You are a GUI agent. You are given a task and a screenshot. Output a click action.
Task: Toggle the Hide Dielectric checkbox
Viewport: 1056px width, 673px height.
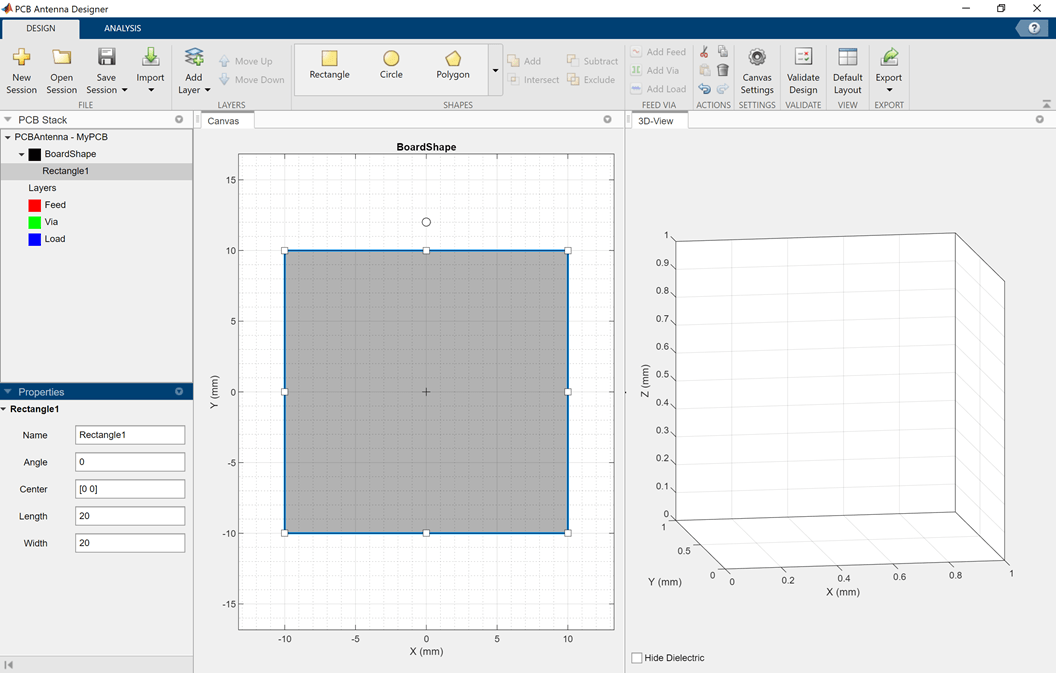pyautogui.click(x=636, y=658)
